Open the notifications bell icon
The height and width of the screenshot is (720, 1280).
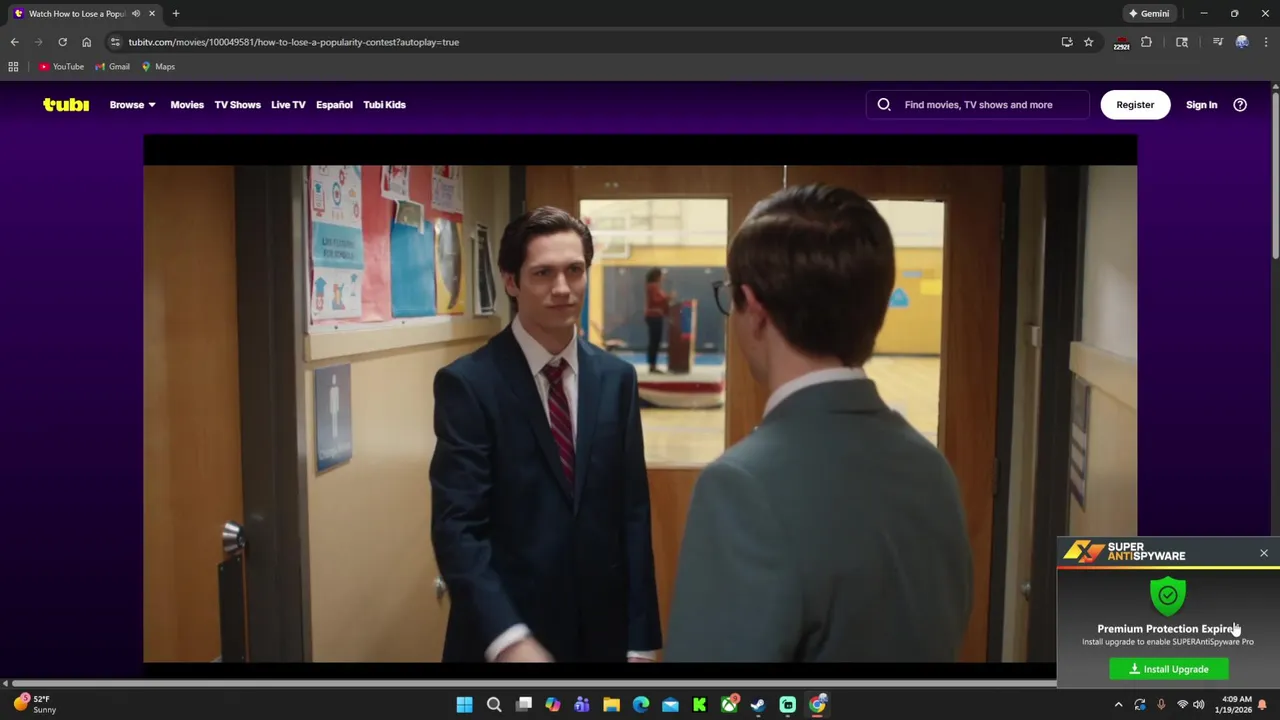[x=1263, y=705]
